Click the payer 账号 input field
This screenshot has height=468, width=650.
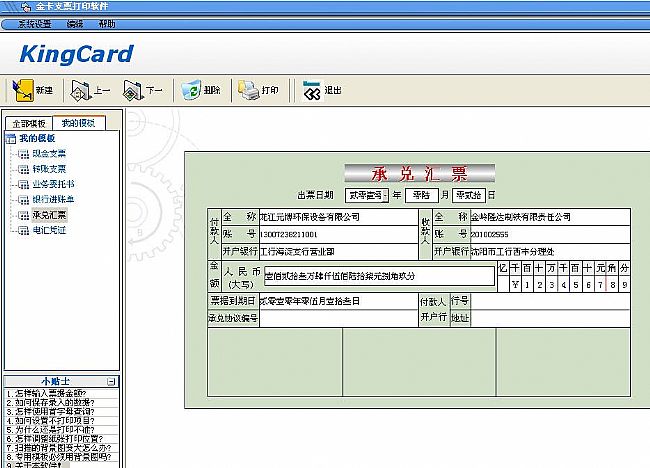[x=336, y=234]
